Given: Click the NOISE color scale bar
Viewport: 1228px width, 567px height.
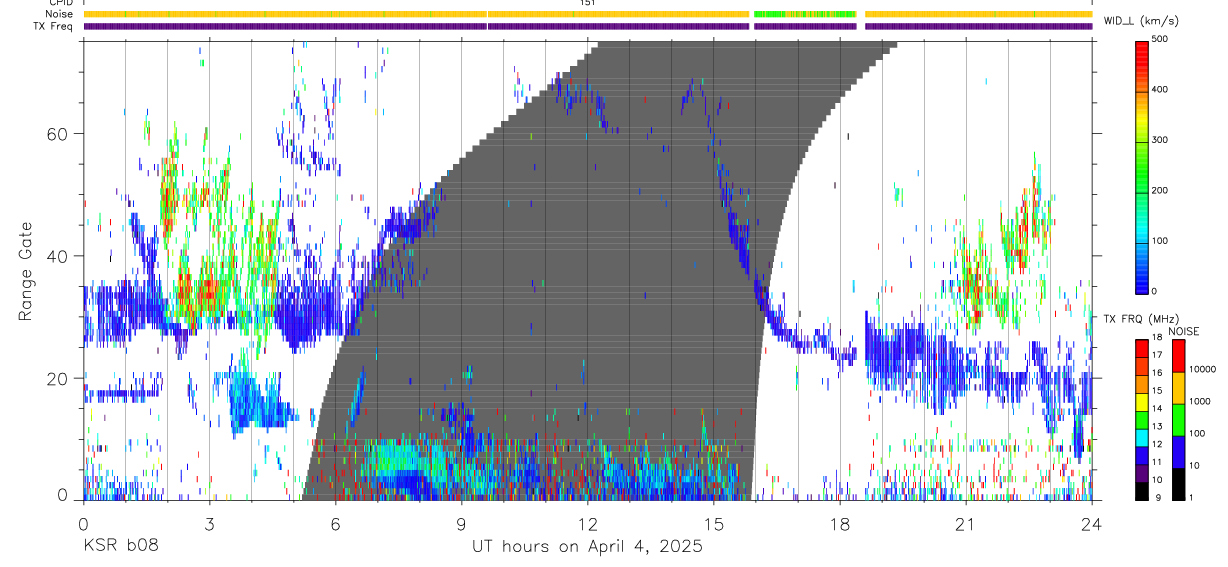Looking at the screenshot, I should pos(1179,420).
